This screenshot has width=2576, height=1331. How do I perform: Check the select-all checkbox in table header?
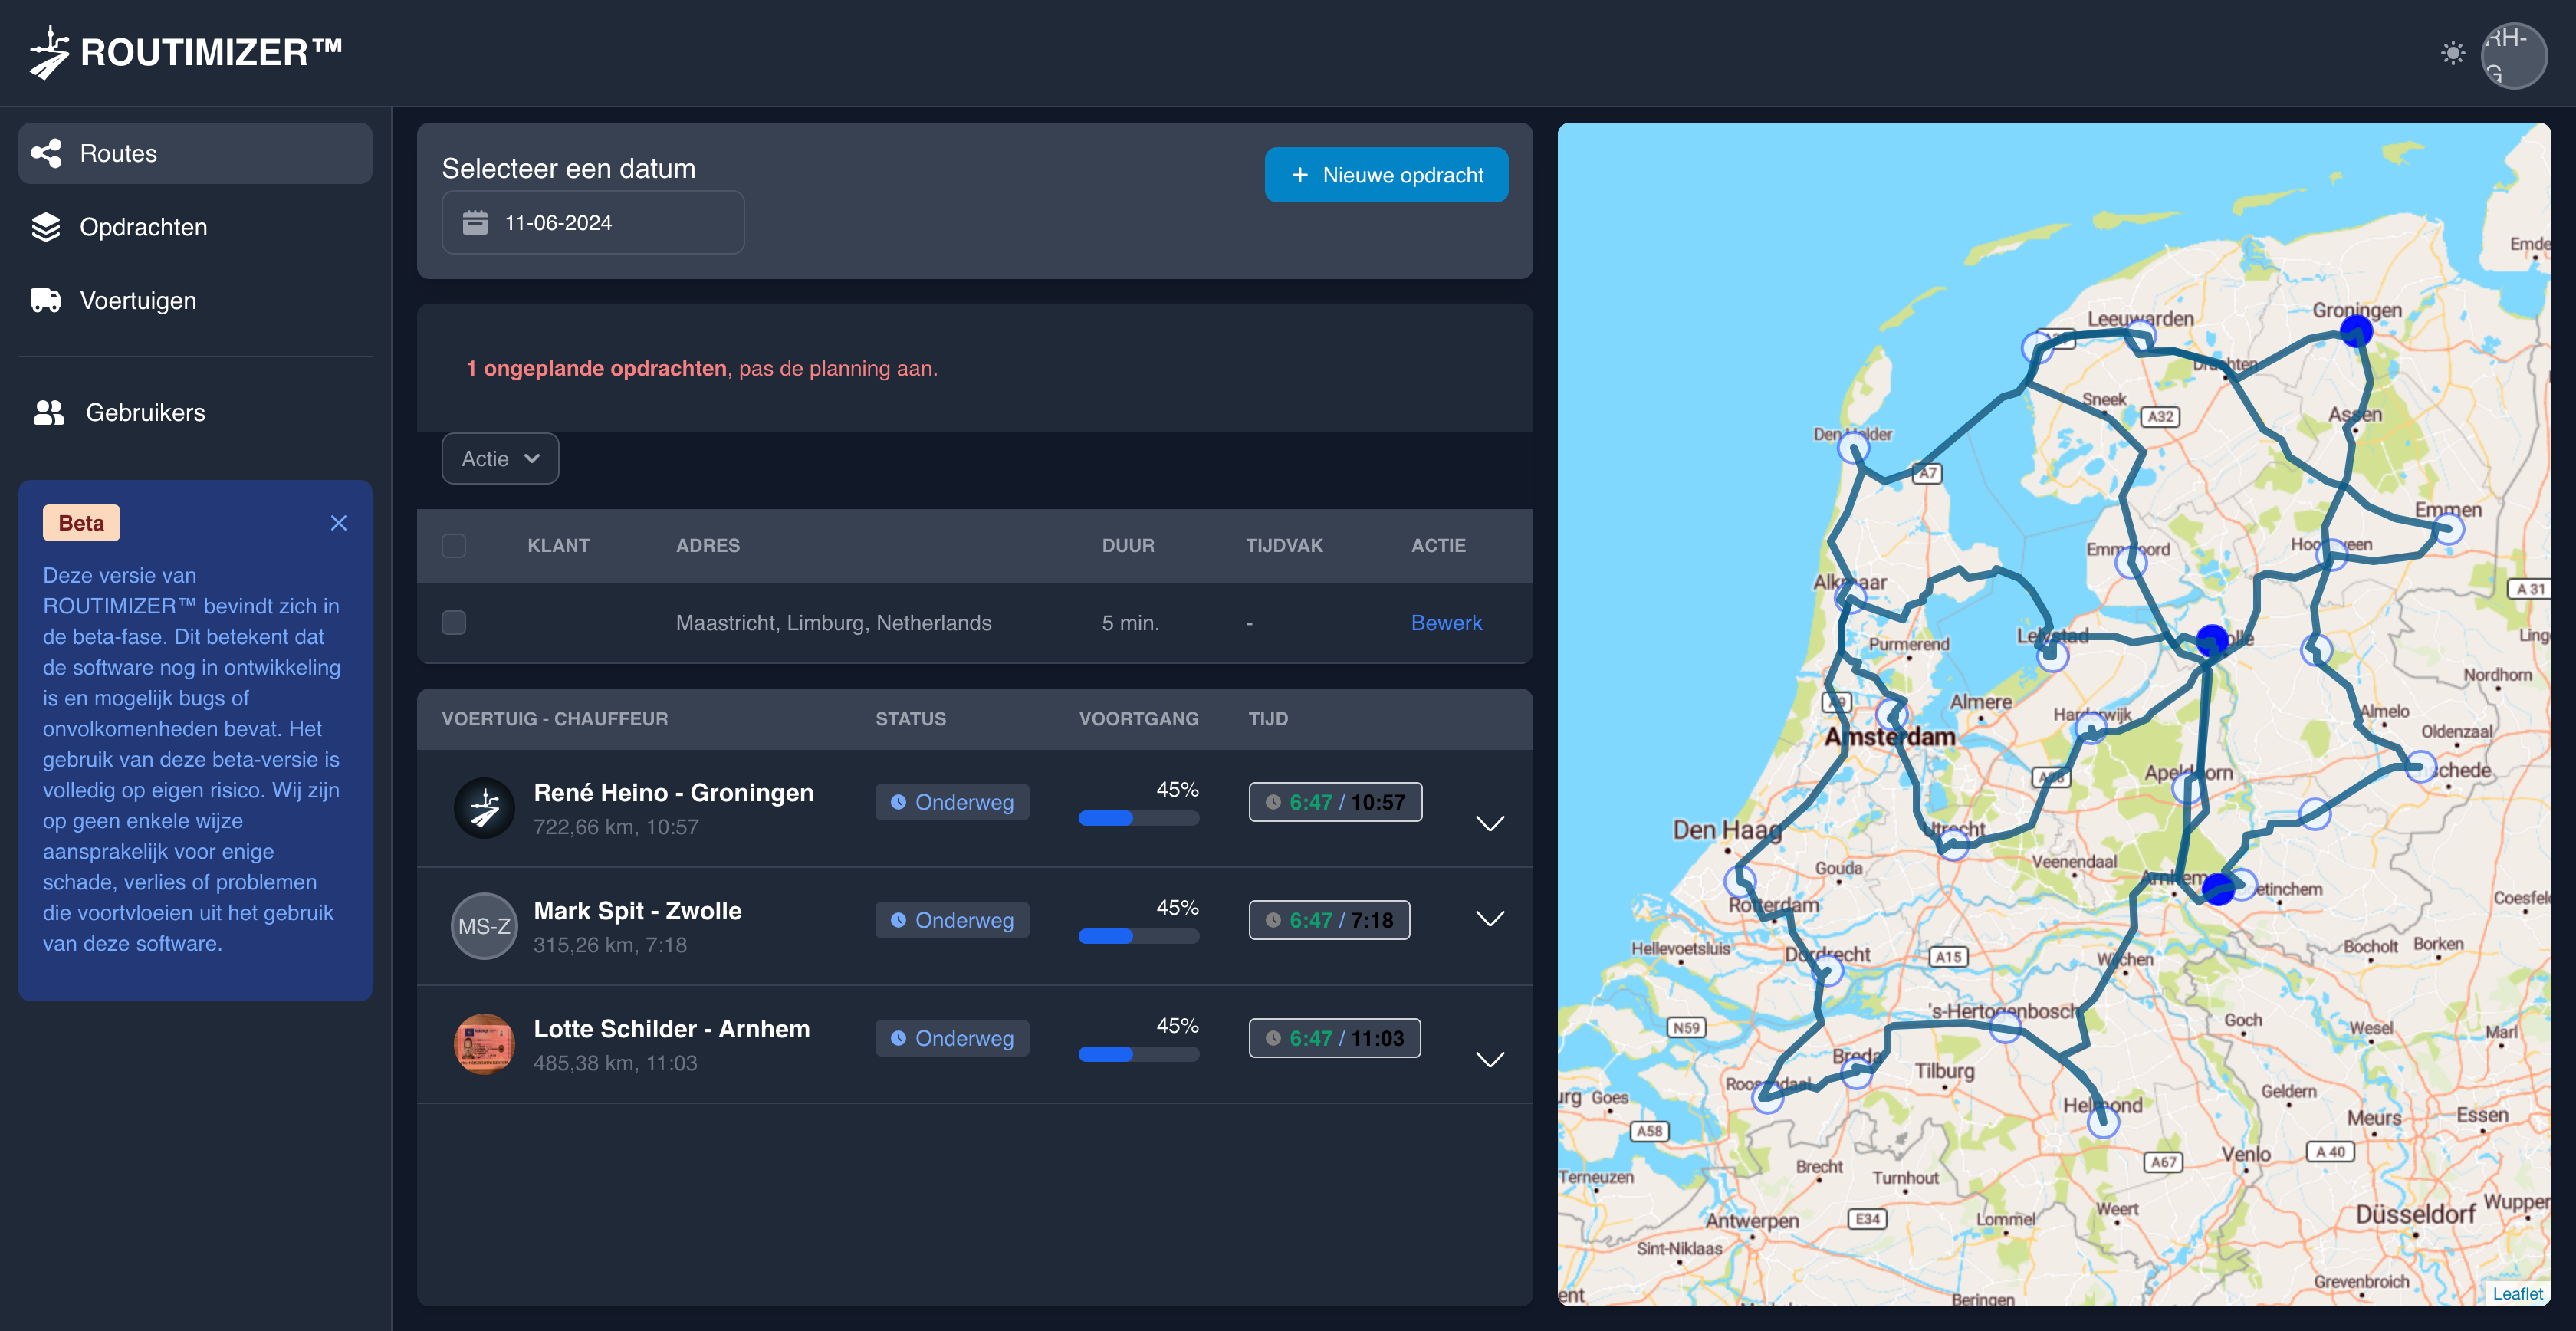pos(454,546)
